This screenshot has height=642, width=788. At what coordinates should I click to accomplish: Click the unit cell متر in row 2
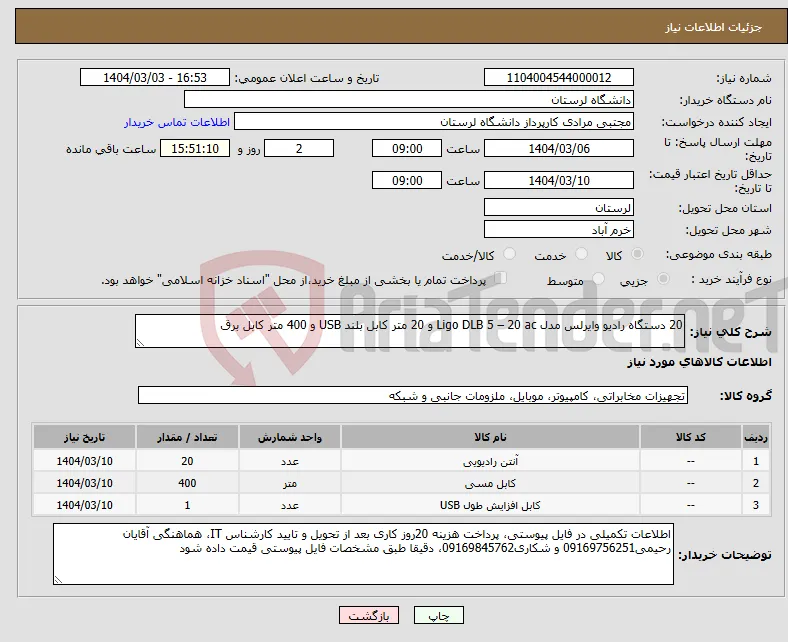(x=290, y=483)
